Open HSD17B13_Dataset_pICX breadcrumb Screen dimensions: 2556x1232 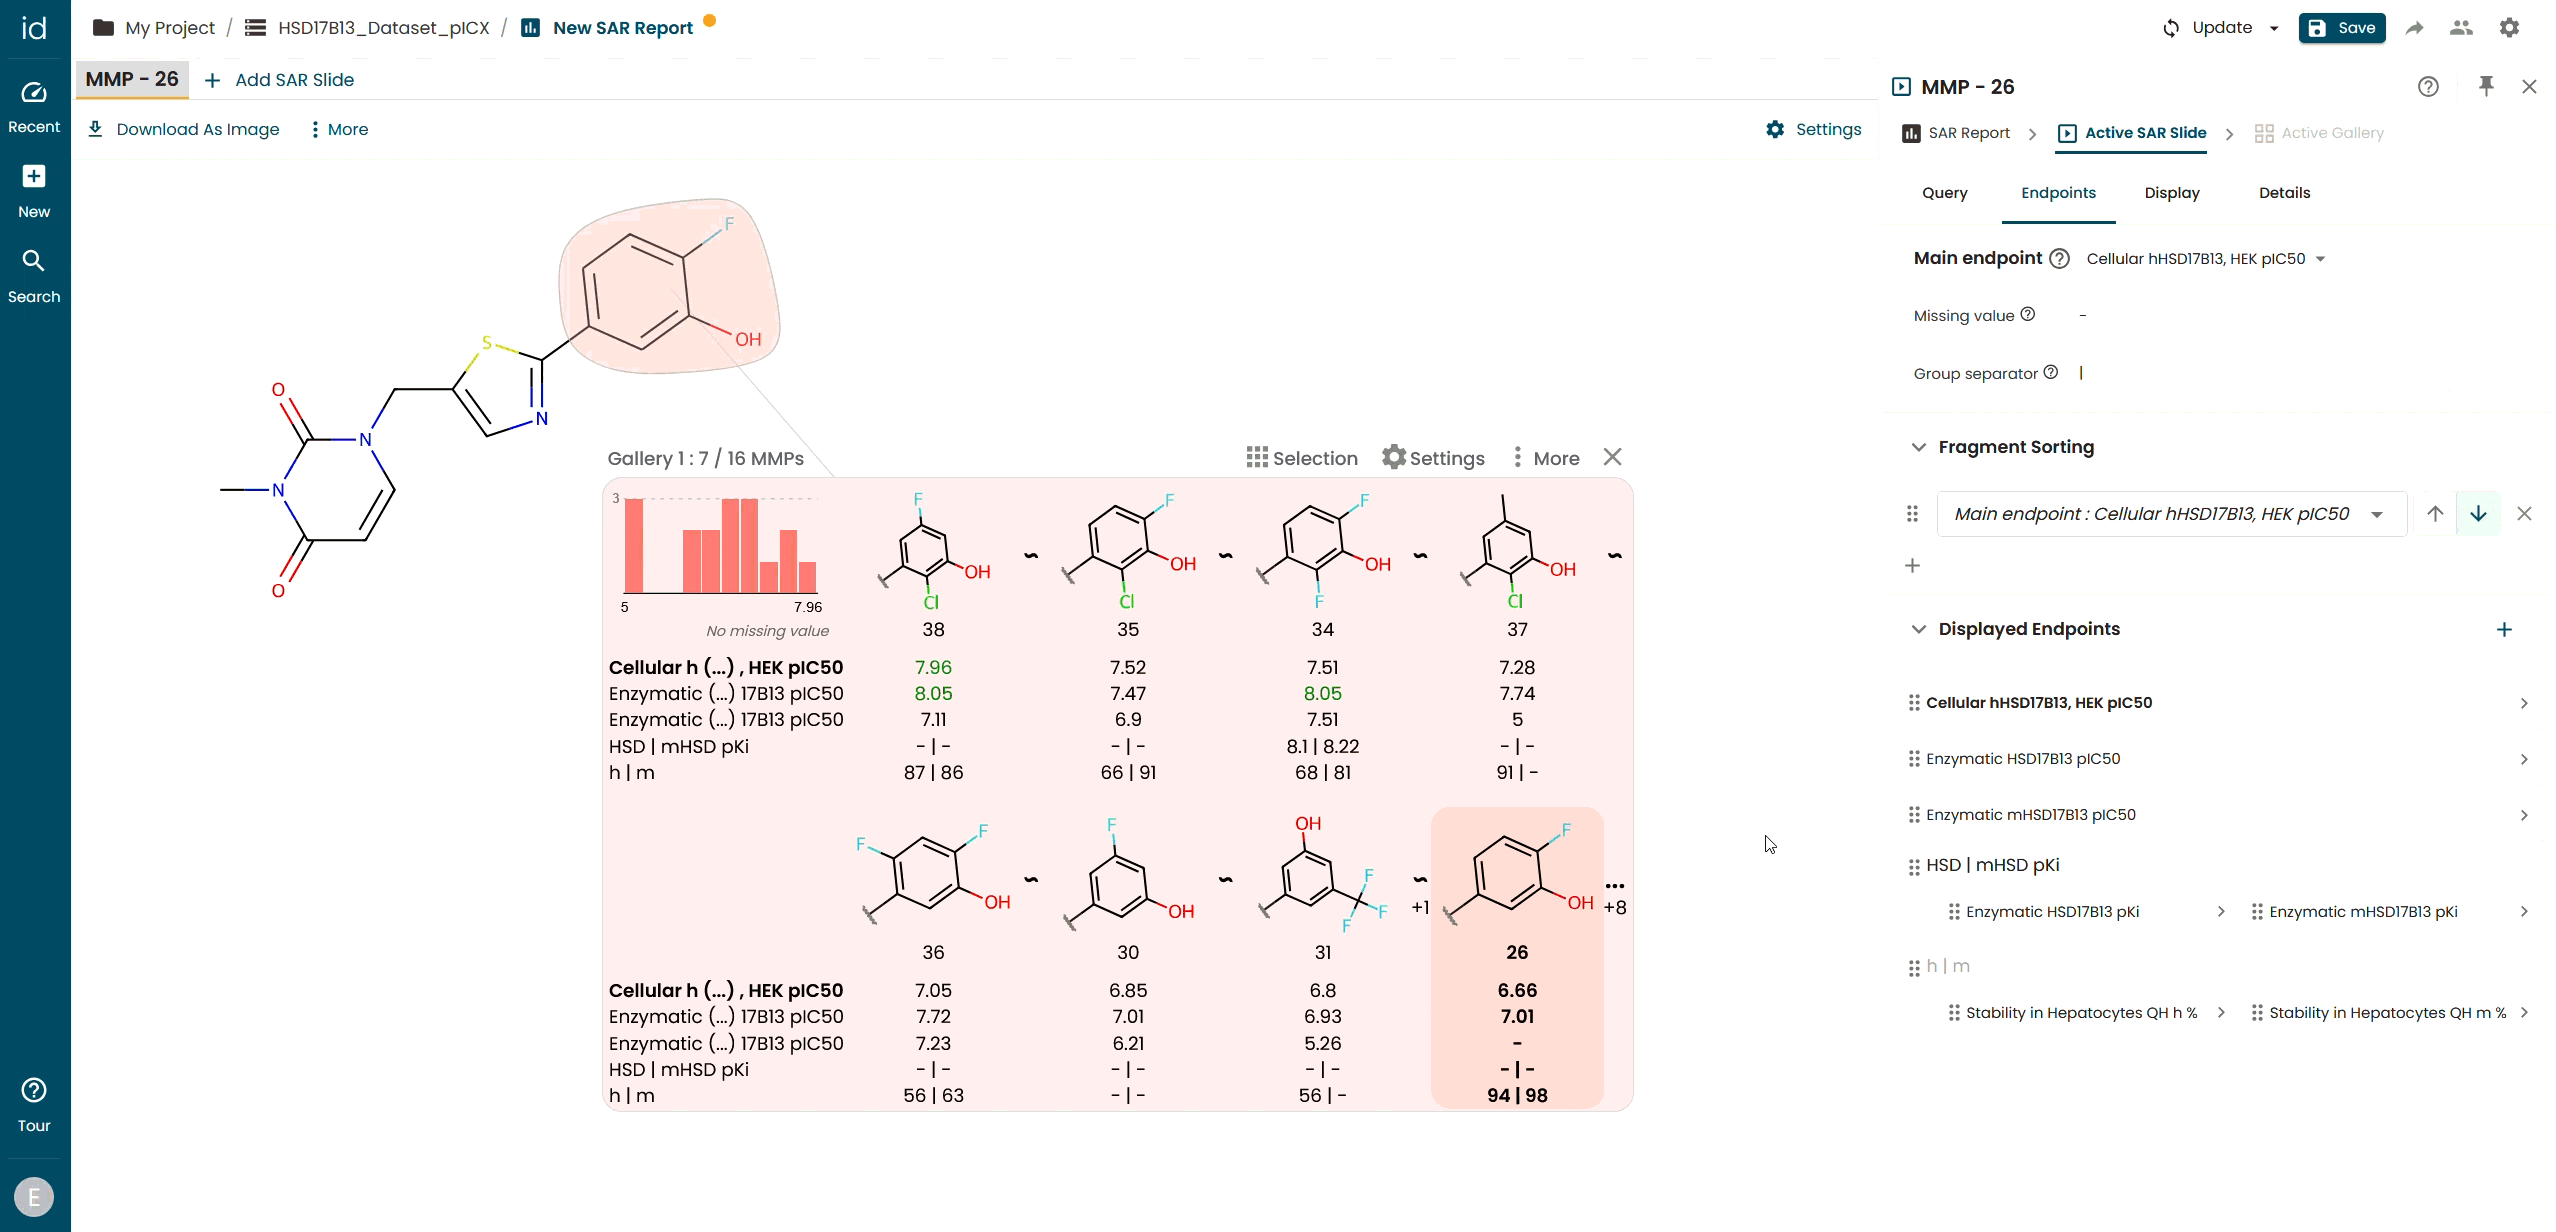click(x=368, y=28)
